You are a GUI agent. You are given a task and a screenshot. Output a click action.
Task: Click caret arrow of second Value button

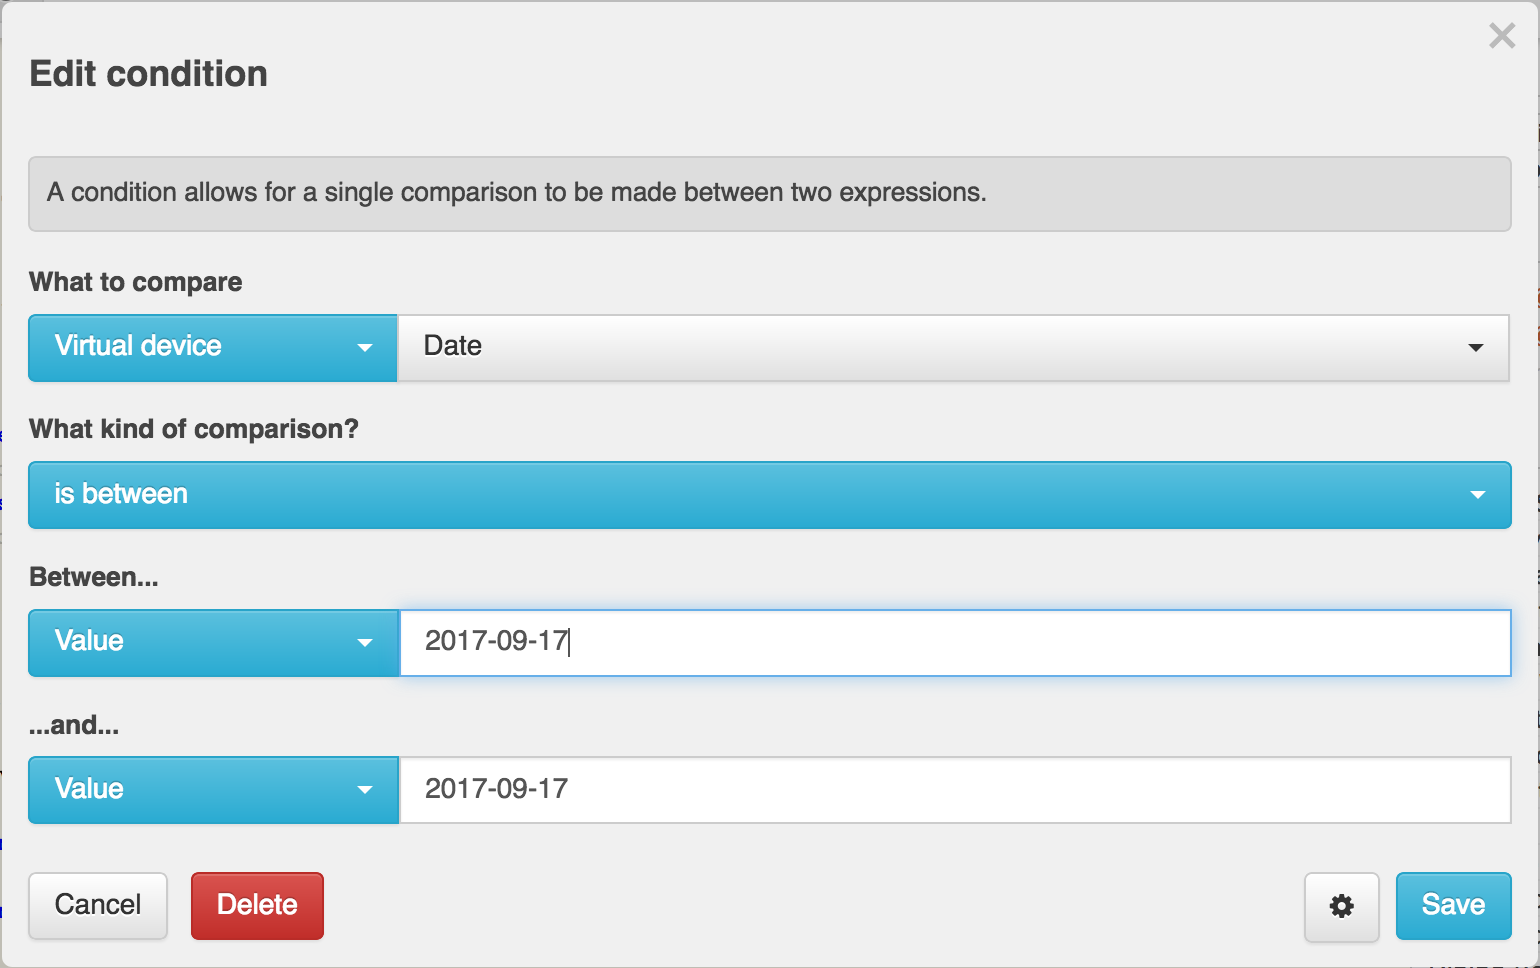(x=365, y=790)
